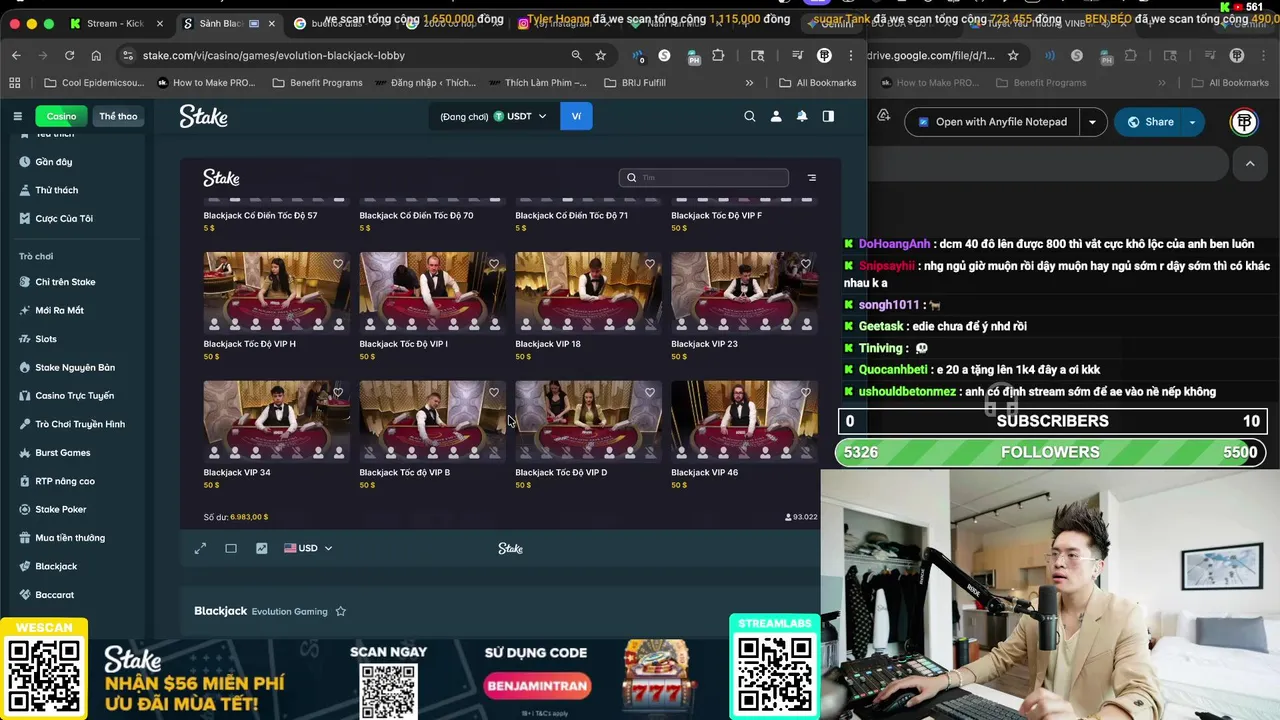Open the Stake sidebar hamburger menu

point(17,116)
